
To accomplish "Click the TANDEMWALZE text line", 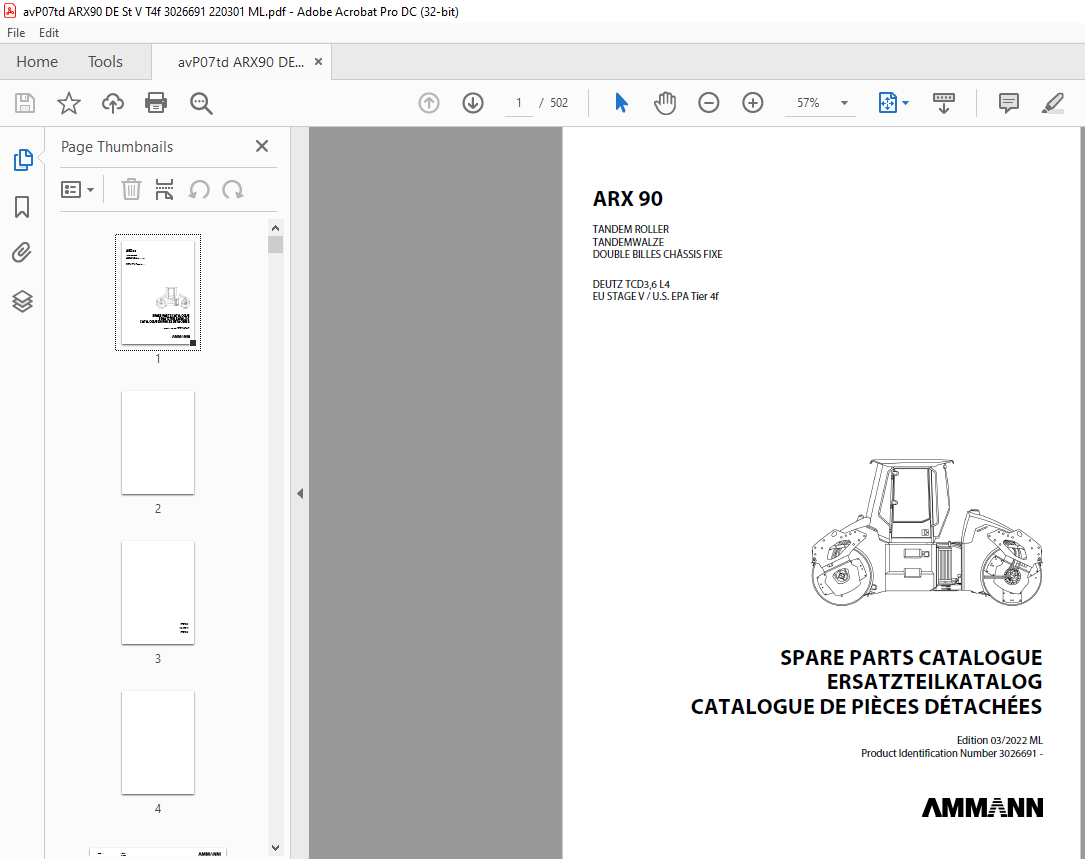I will [628, 242].
